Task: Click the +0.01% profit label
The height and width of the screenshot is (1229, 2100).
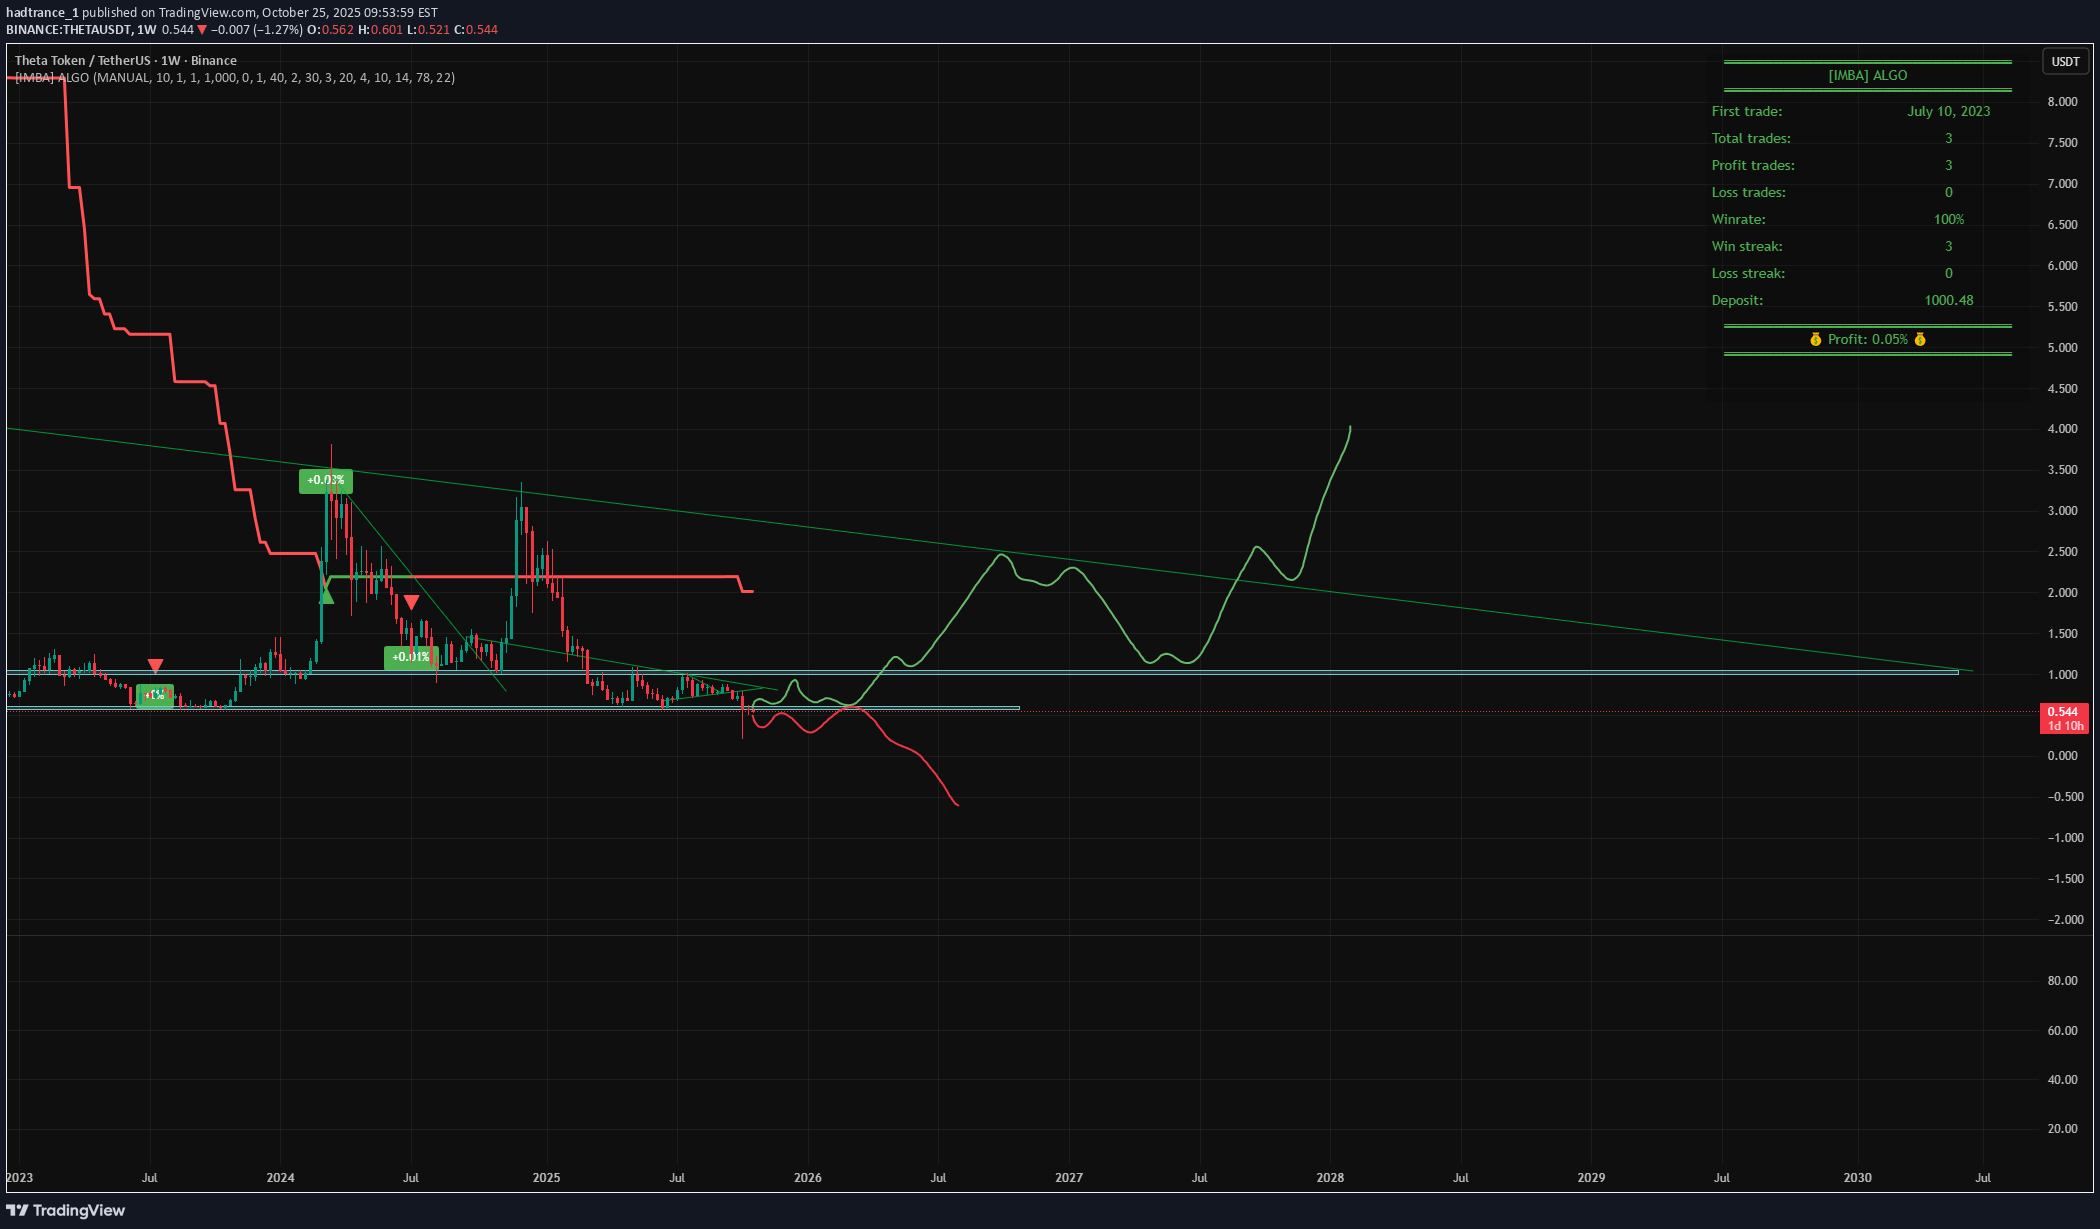Action: (x=410, y=657)
